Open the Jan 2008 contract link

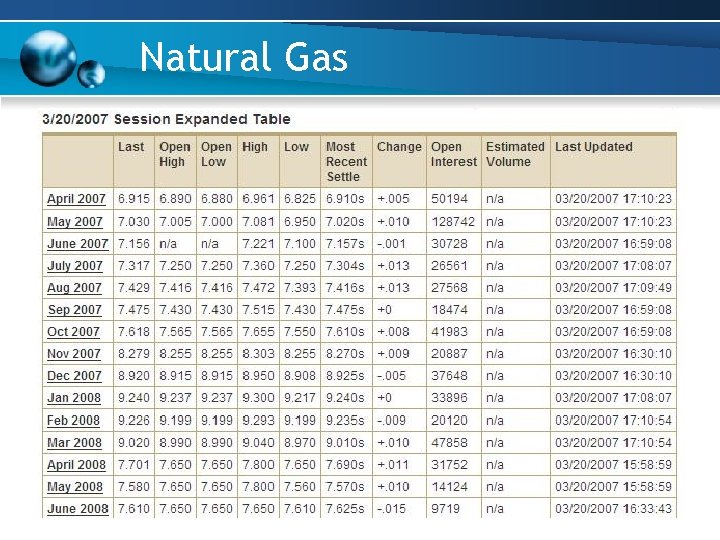(x=74, y=398)
